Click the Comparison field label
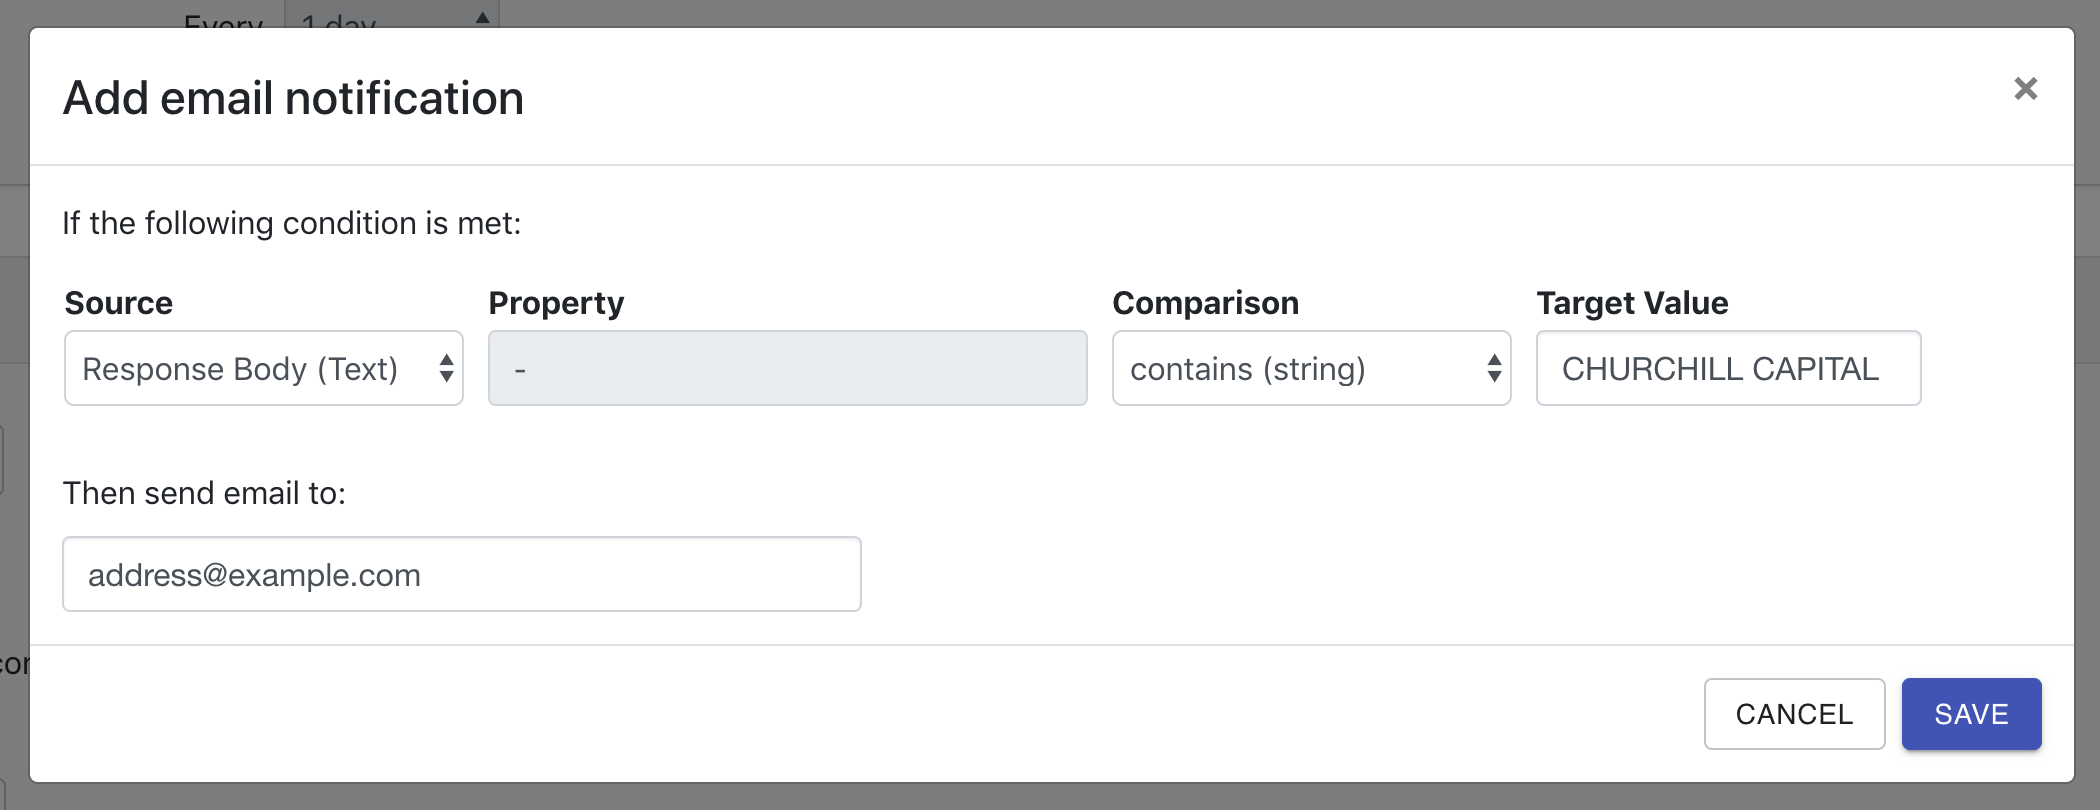The width and height of the screenshot is (2100, 810). pos(1205,303)
